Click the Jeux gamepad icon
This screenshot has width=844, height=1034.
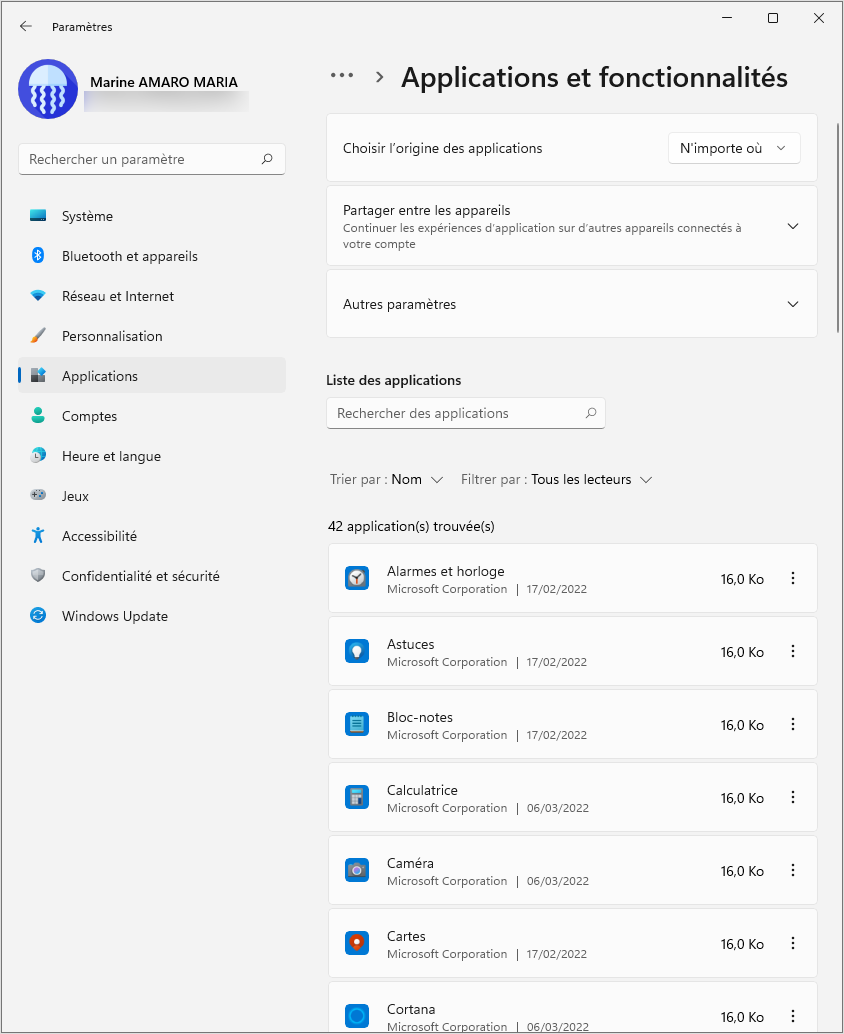pyautogui.click(x=38, y=495)
